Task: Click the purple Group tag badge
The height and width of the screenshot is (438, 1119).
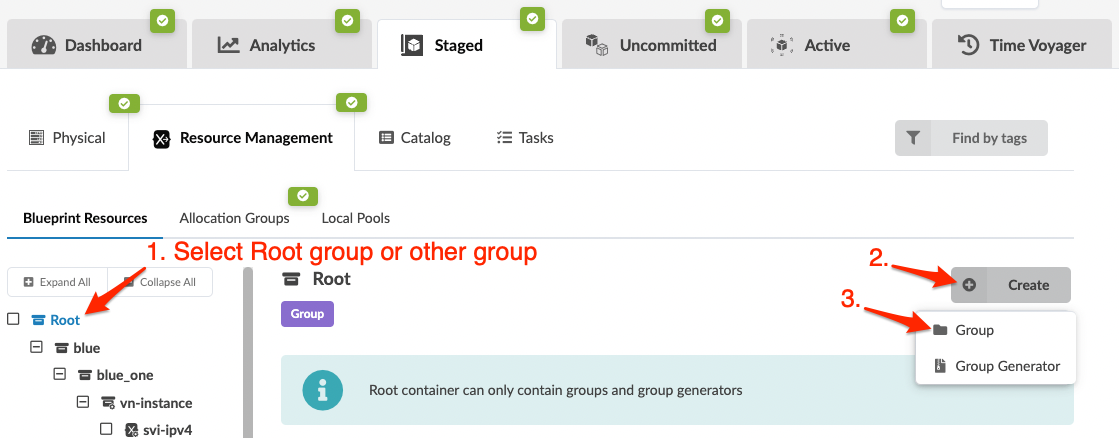Action: (307, 314)
